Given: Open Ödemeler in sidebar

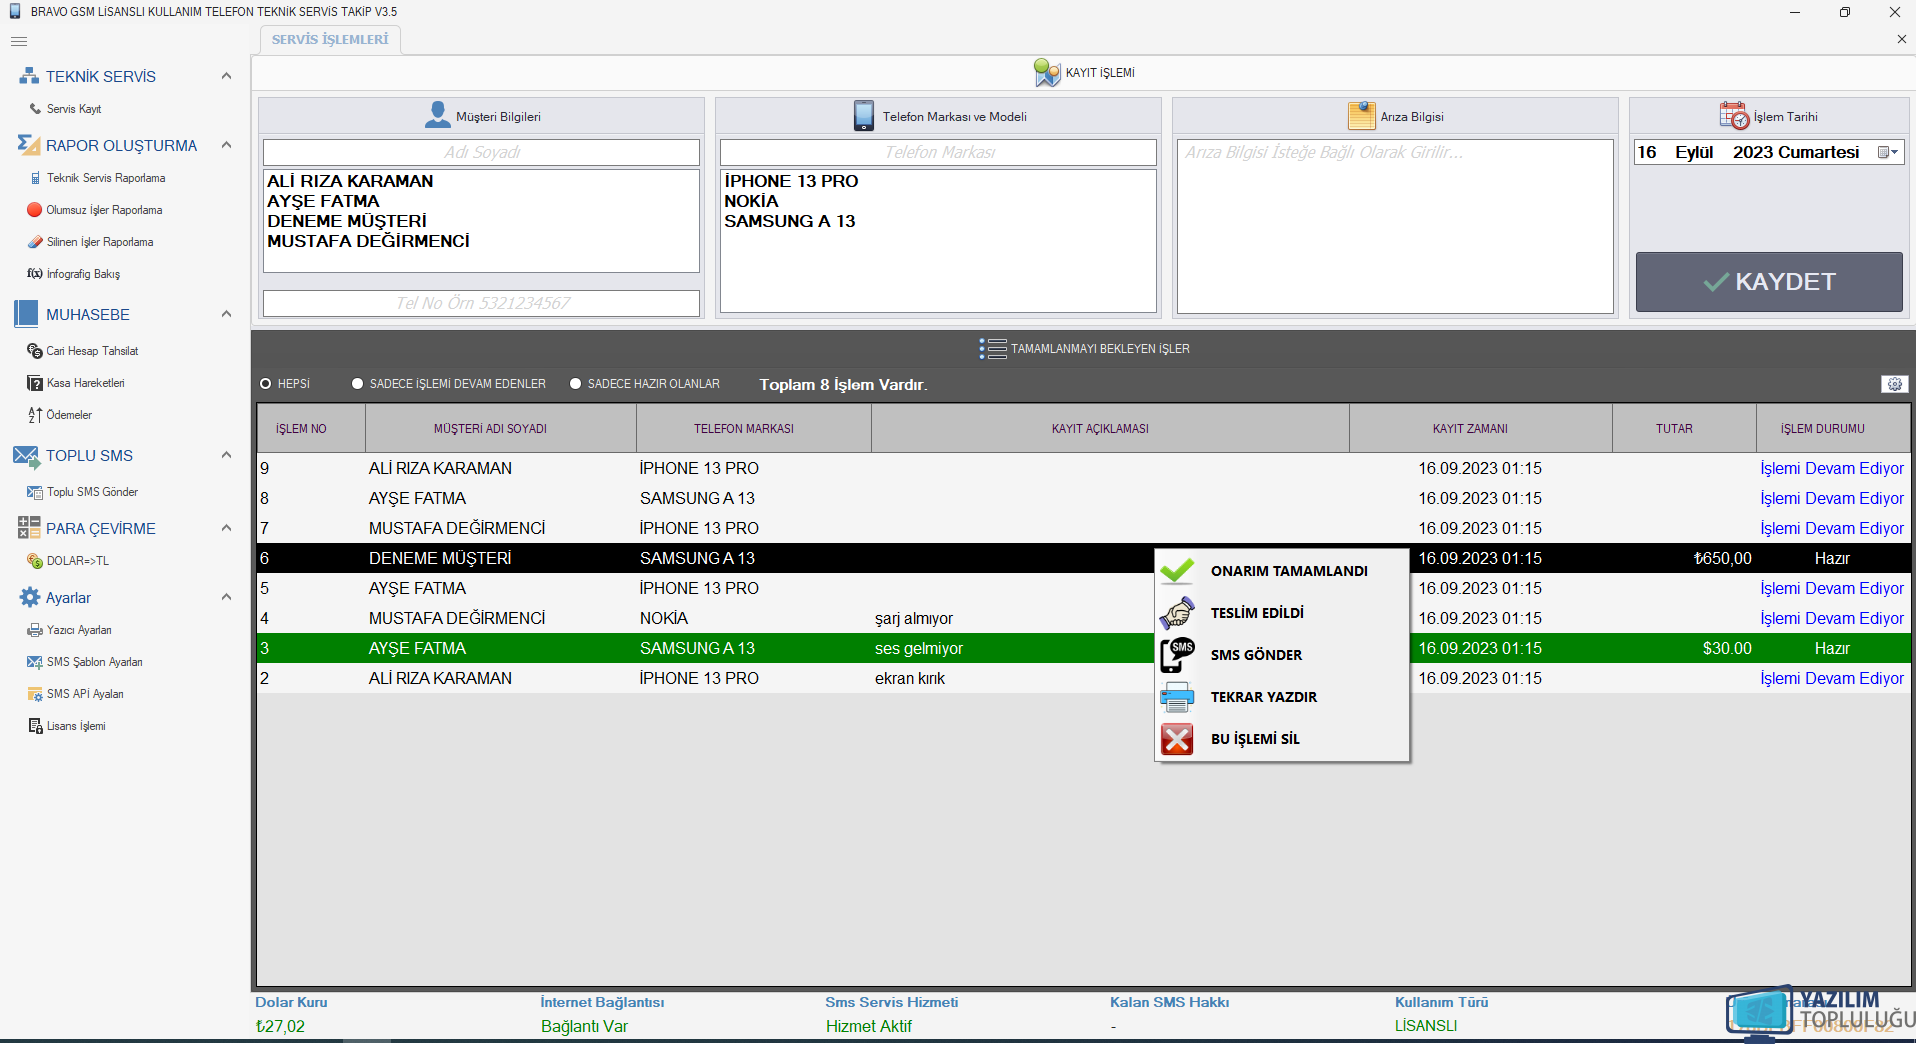Looking at the screenshot, I should click(x=69, y=415).
